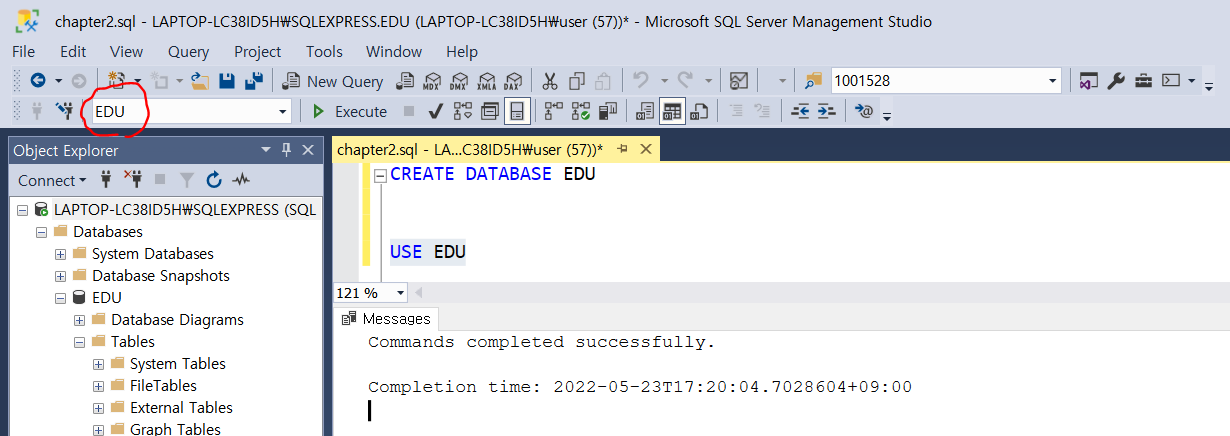This screenshot has width=1230, height=436.
Task: Copy selection with the copy icon
Action: pos(577,81)
